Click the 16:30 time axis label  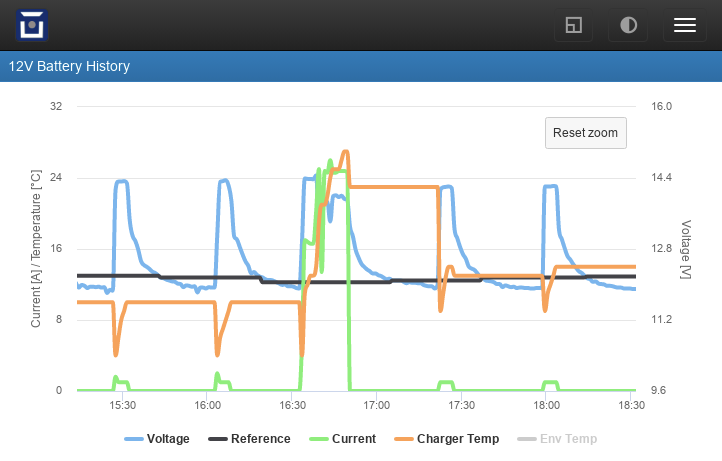pyautogui.click(x=292, y=405)
